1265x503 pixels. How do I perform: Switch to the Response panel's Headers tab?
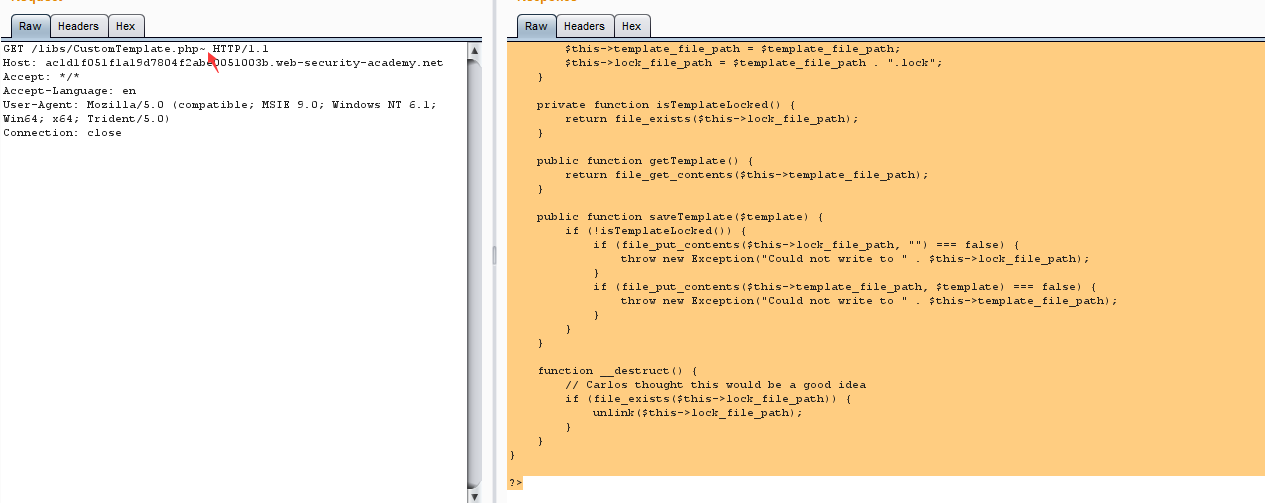point(584,26)
